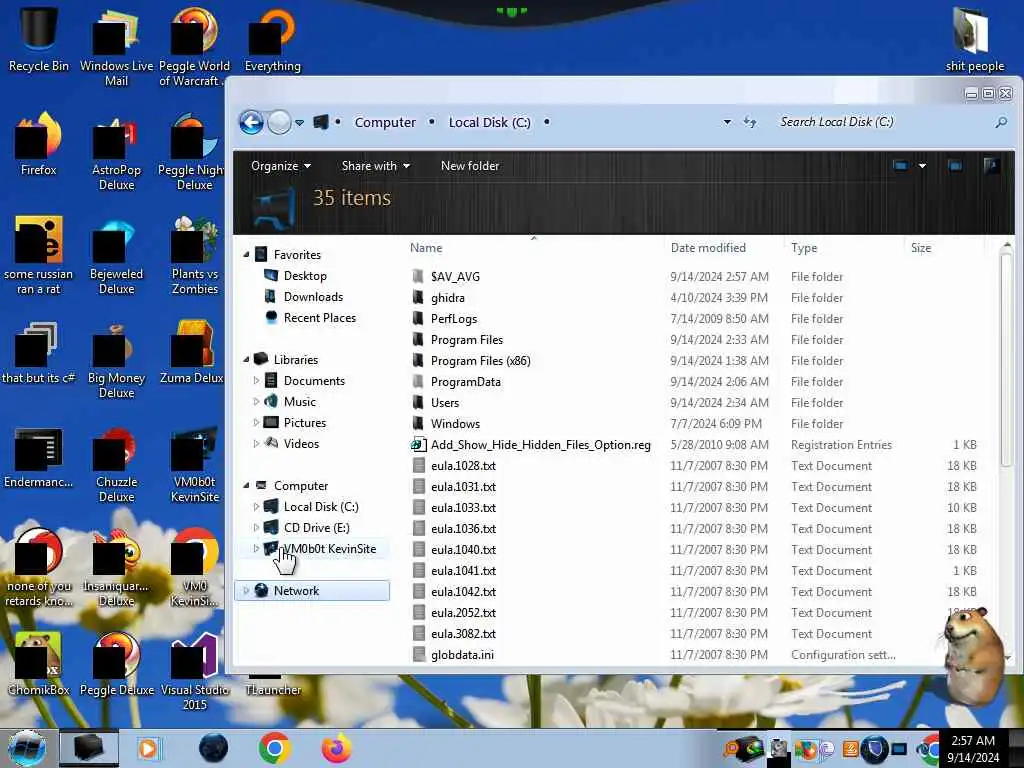Select the ghidra folder icon
This screenshot has height=768, width=1024.
coord(418,297)
